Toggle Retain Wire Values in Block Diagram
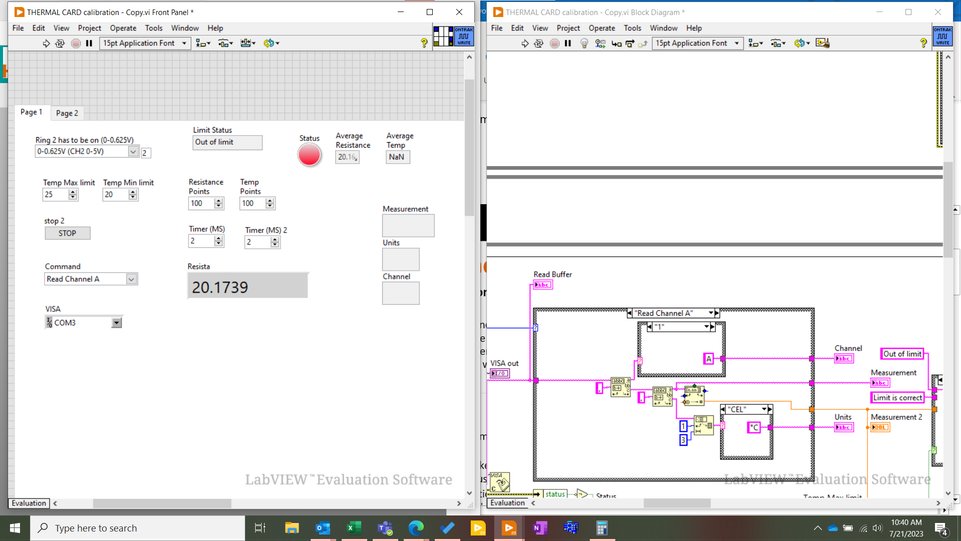Viewport: 961px width, 541px height. coord(600,44)
